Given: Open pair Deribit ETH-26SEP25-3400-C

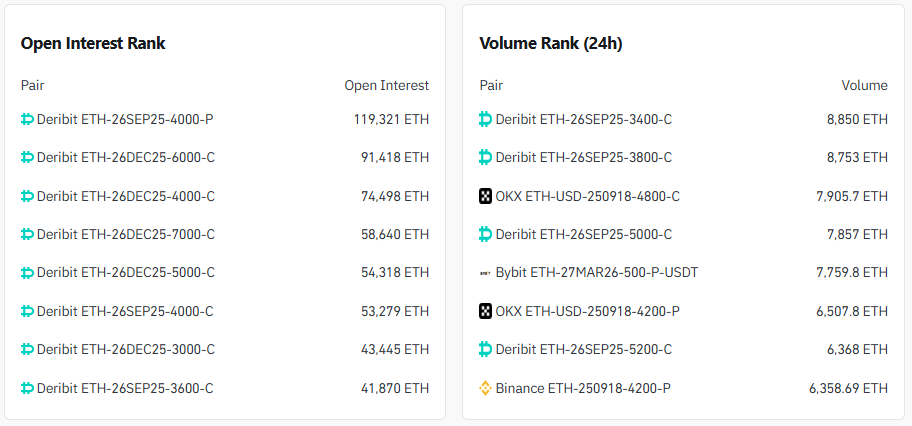Looking at the screenshot, I should coord(584,119).
